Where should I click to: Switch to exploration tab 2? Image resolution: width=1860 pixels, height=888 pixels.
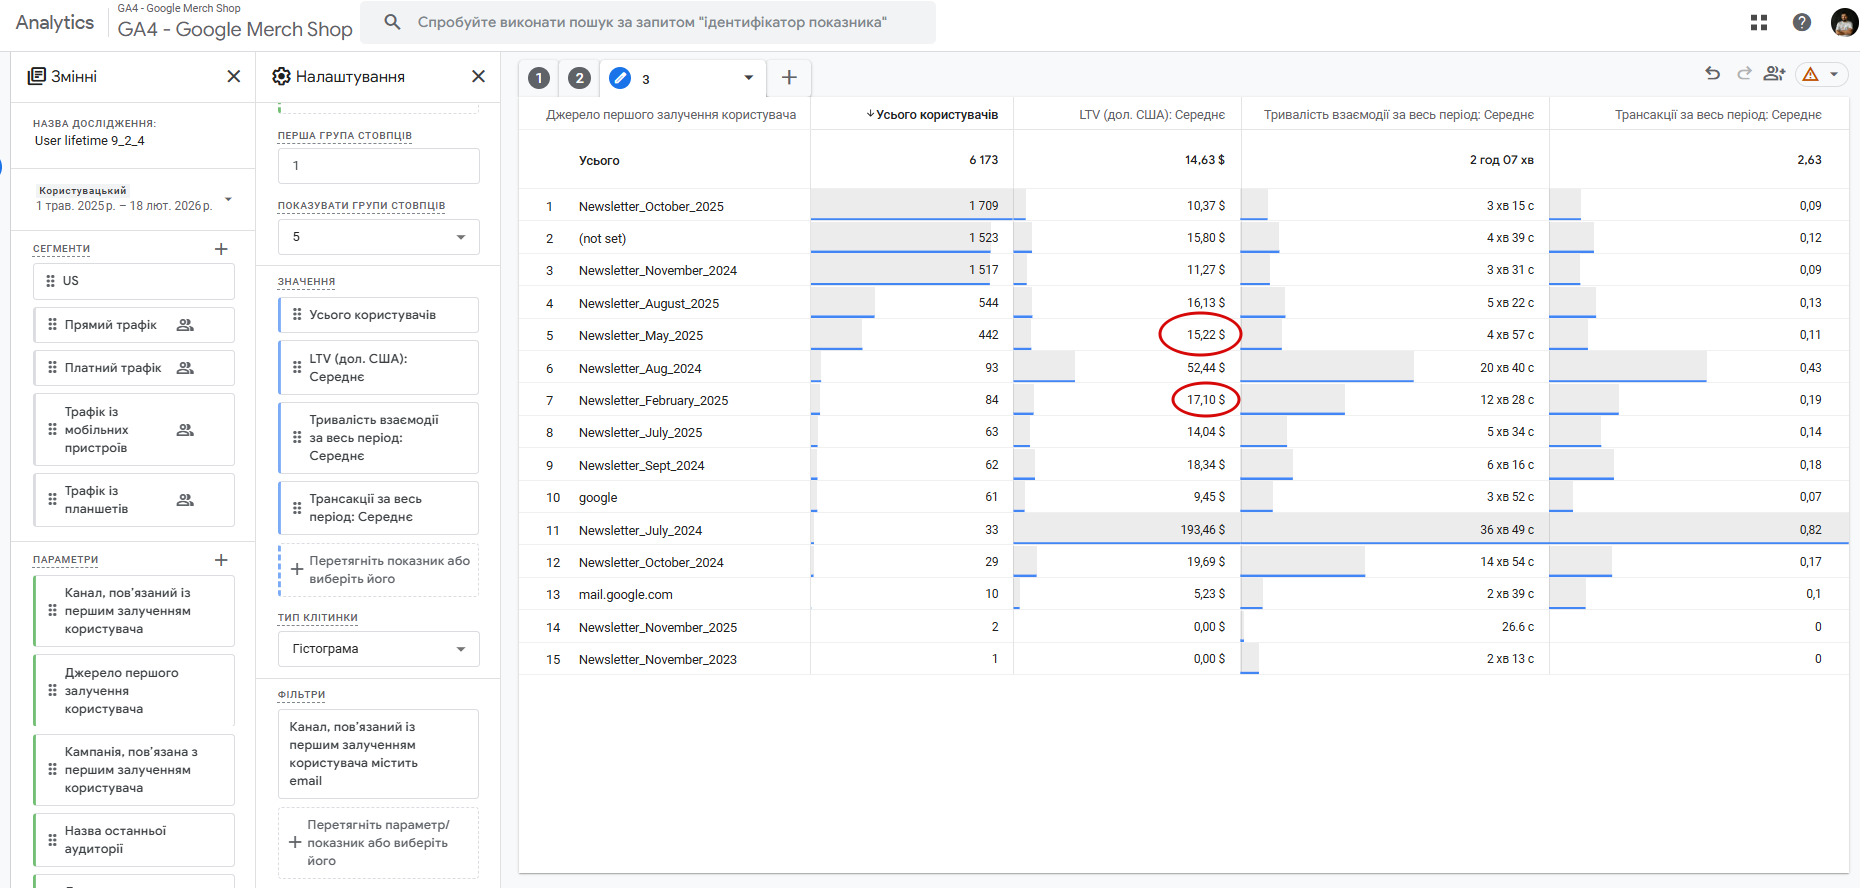coord(579,78)
